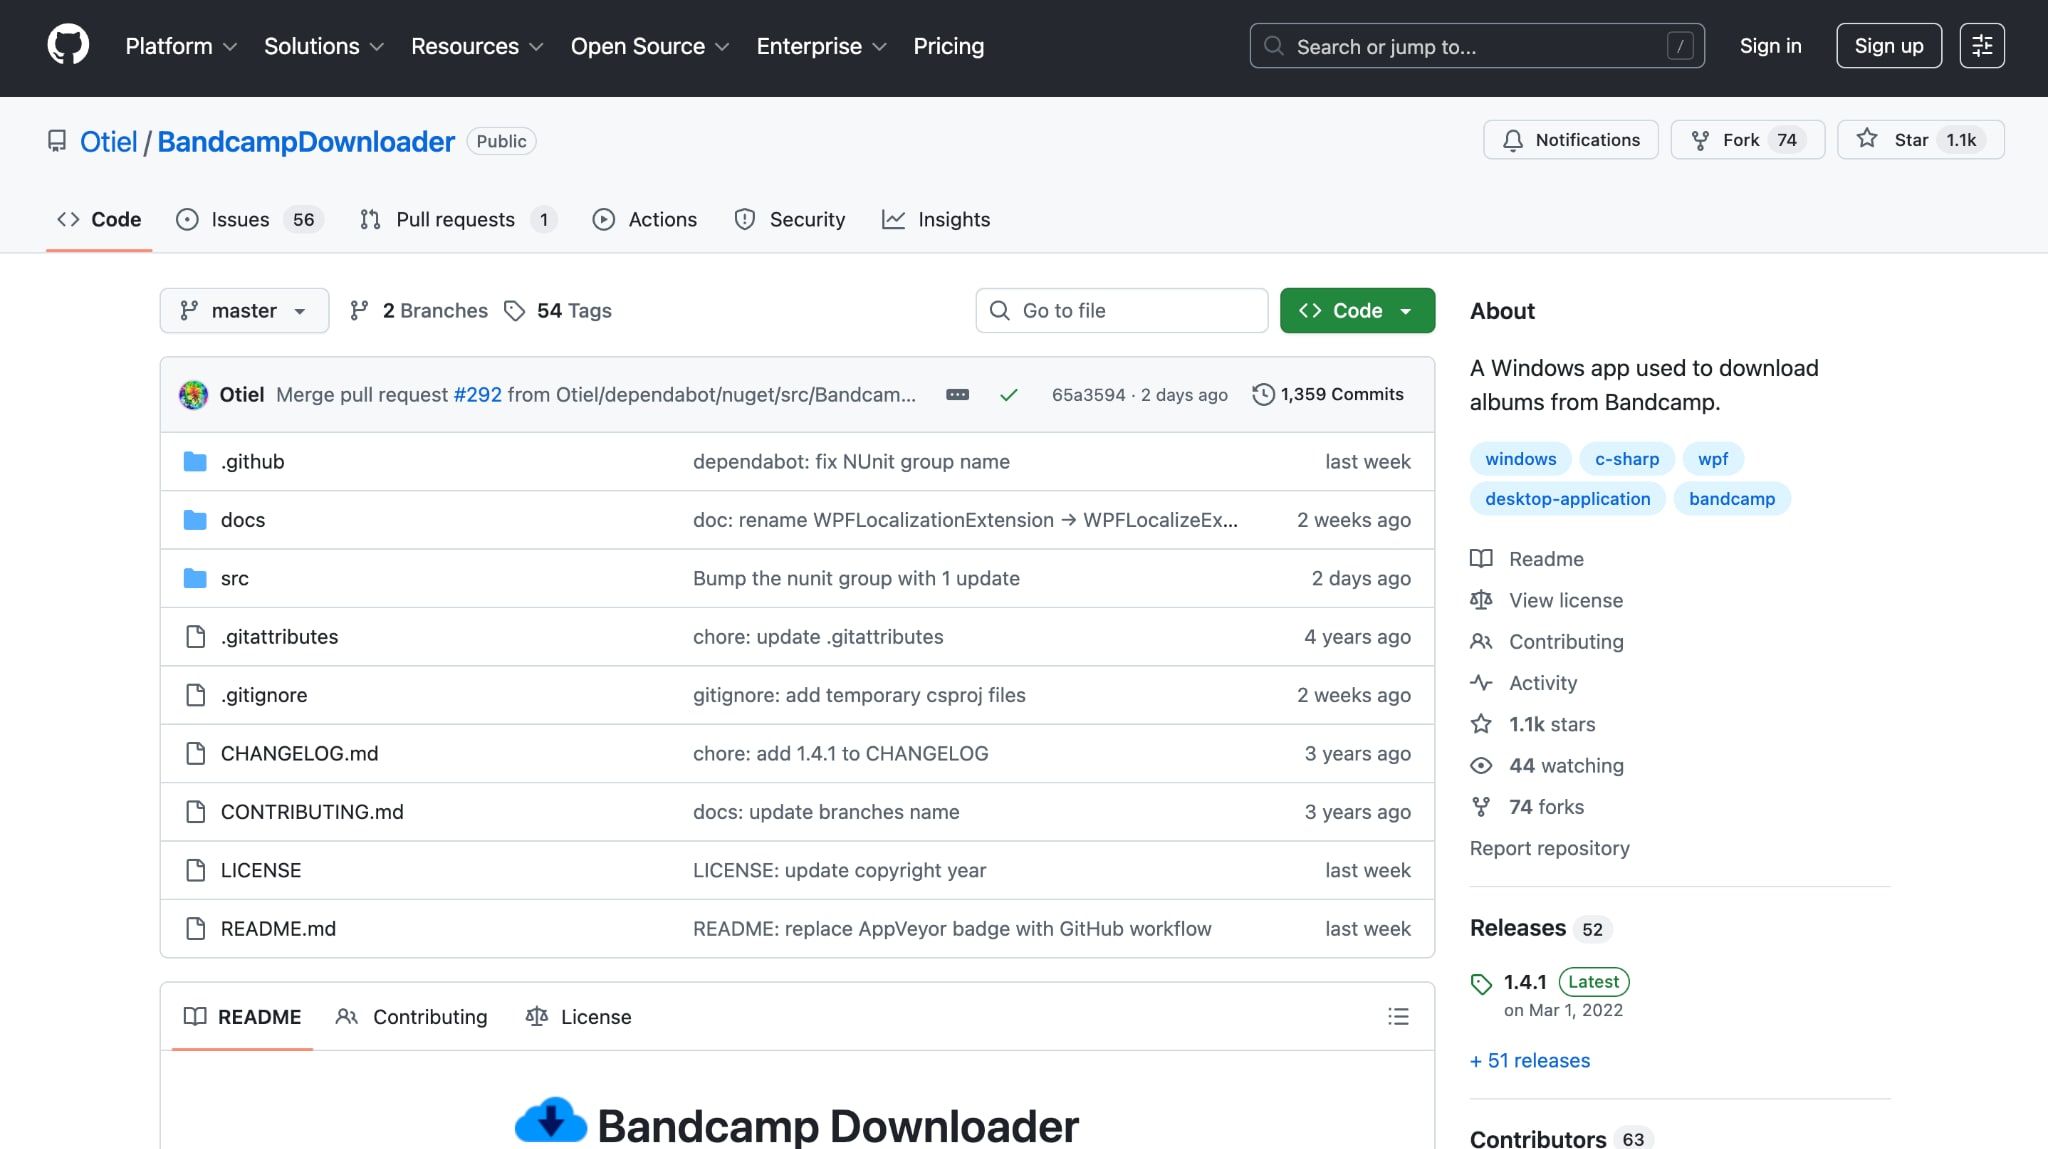The height and width of the screenshot is (1149, 2048).
Task: Click the keyboard icon on the commit row
Action: pos(957,394)
